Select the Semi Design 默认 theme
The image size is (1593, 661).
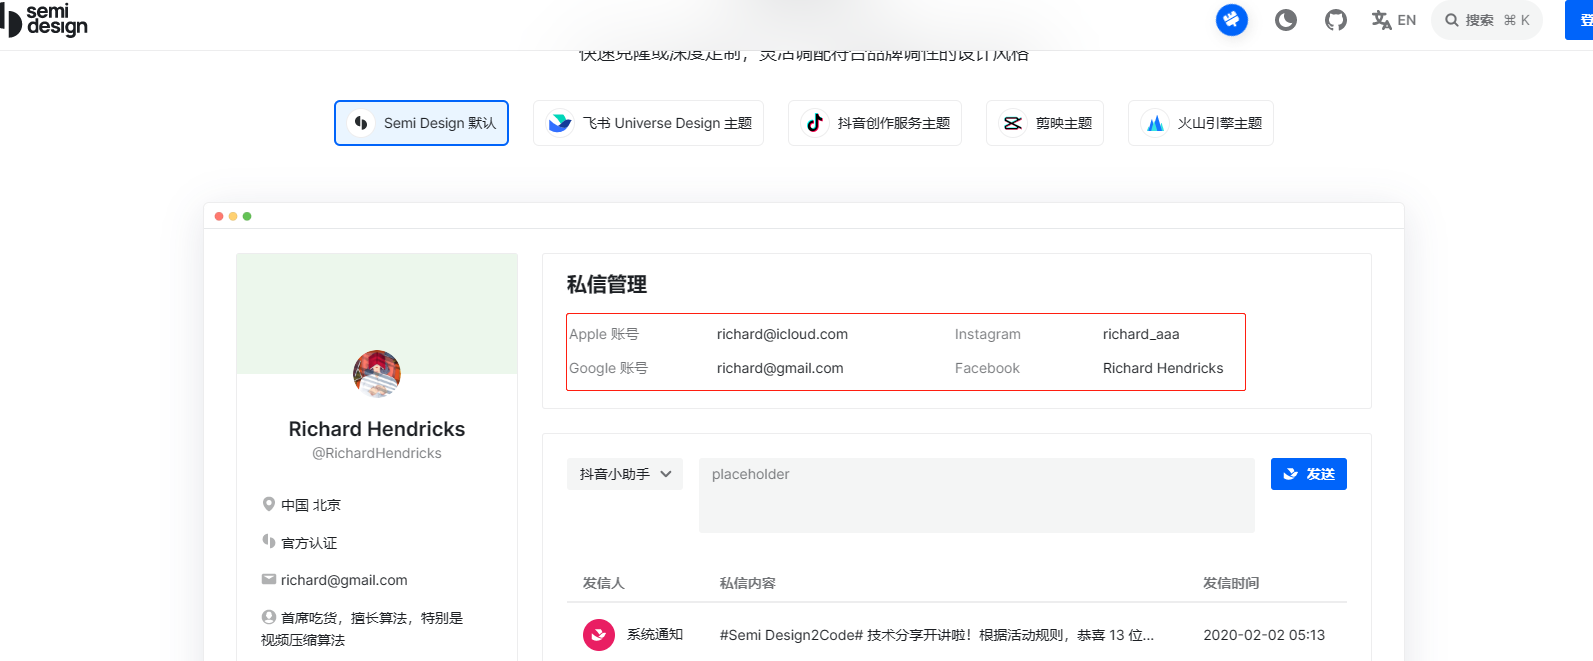(x=421, y=123)
